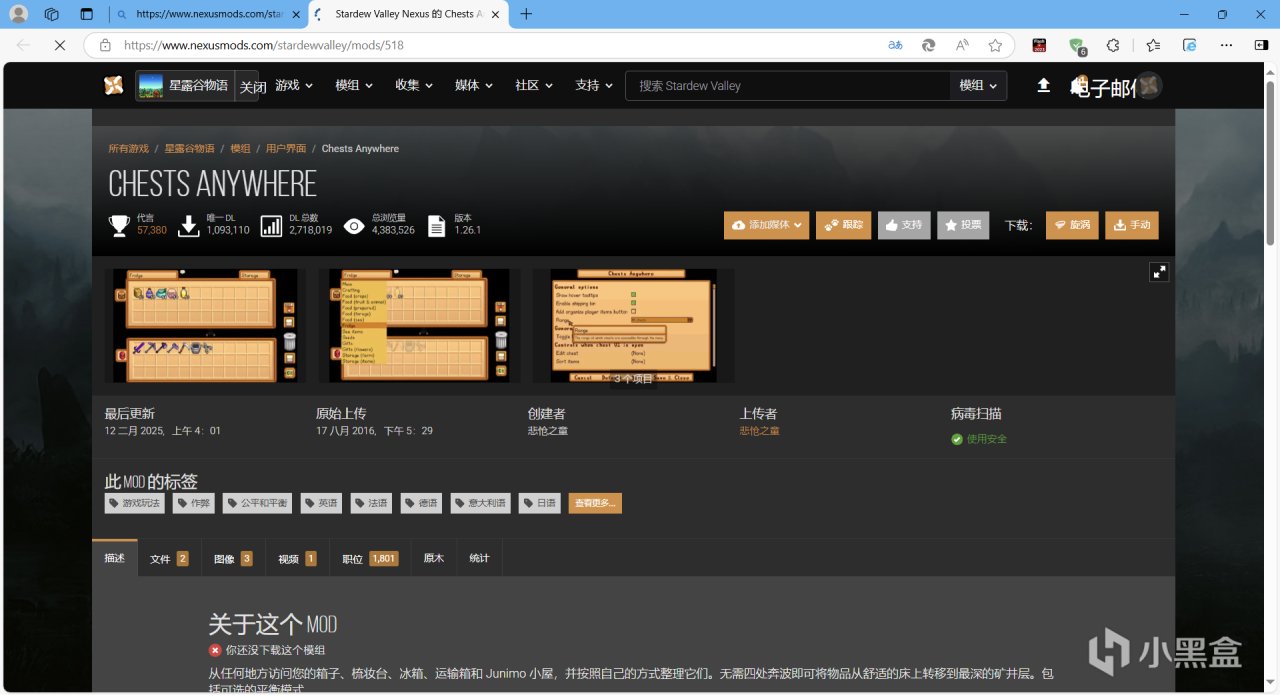Image resolution: width=1280 pixels, height=695 pixels.
Task: Switch to the 统计 tab
Action: [x=480, y=558]
